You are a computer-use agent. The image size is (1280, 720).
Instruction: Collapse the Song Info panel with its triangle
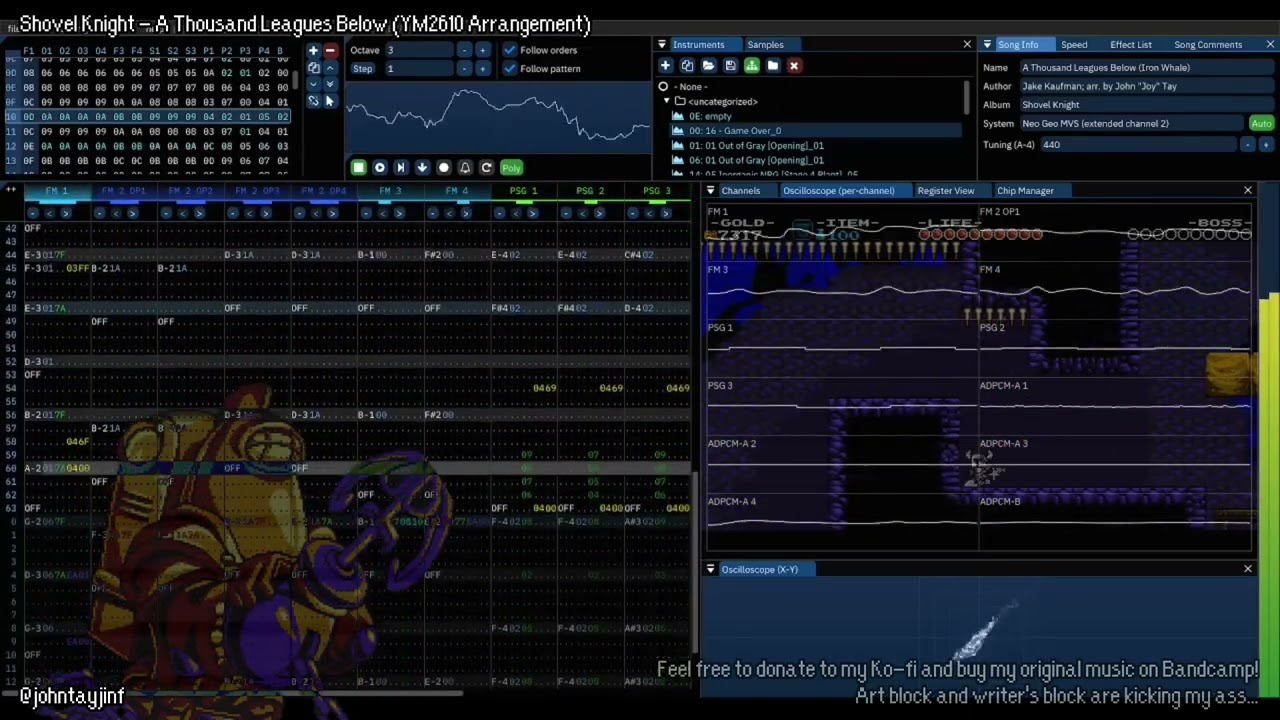[x=987, y=44]
